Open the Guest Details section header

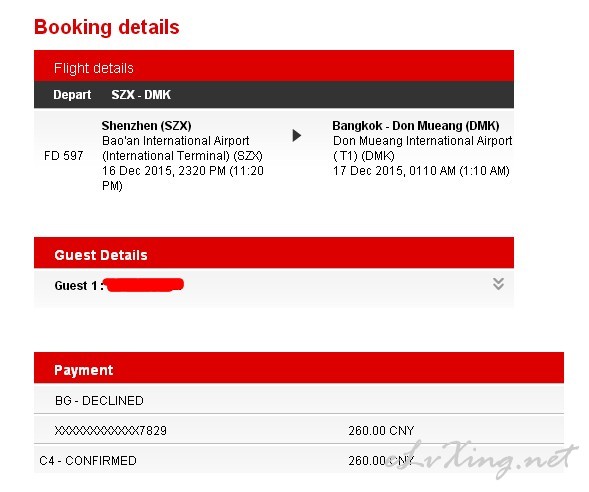pyautogui.click(x=274, y=253)
